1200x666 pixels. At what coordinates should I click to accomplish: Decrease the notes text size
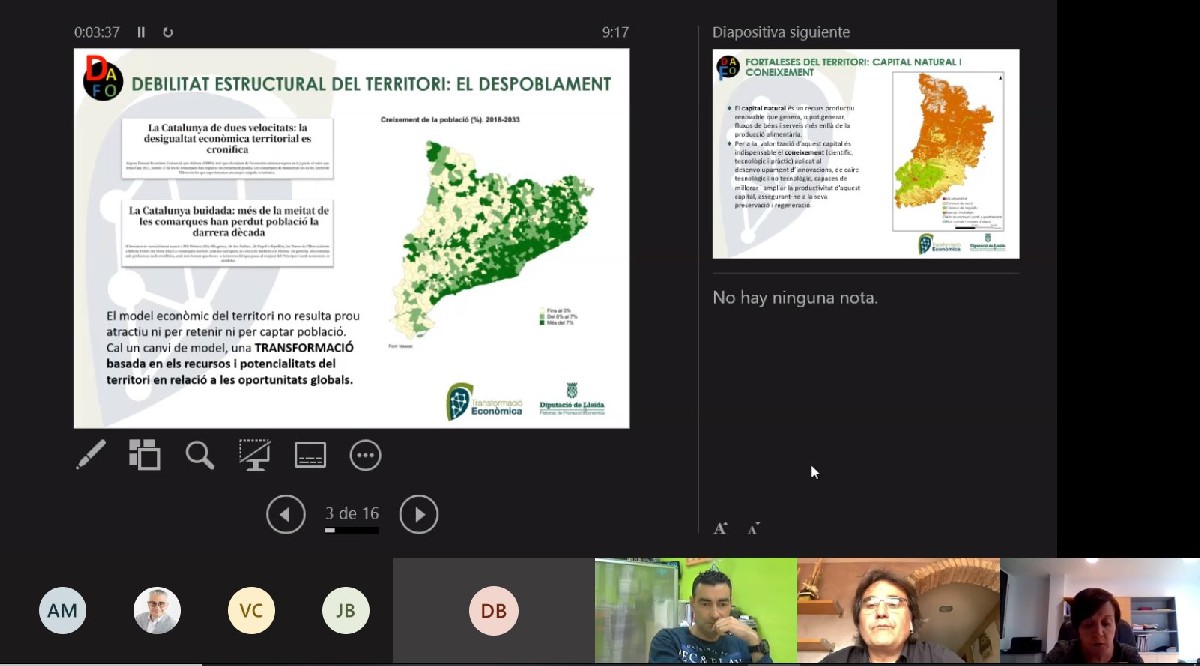(753, 528)
